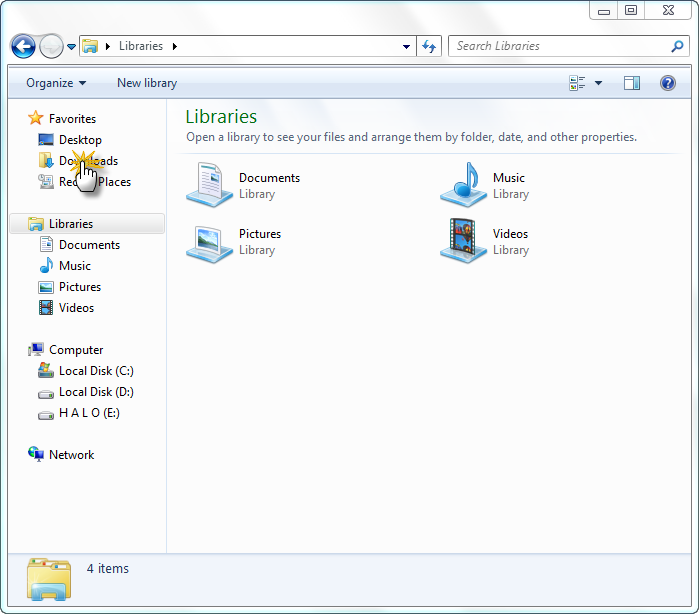
Task: Click the Help question mark icon
Action: (x=668, y=83)
